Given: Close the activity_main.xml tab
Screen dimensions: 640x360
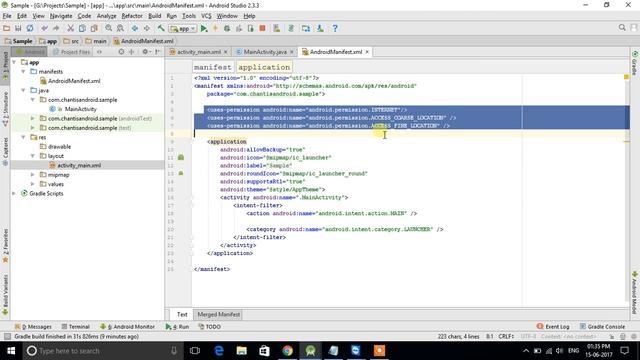Looking at the screenshot, I should click(225, 52).
